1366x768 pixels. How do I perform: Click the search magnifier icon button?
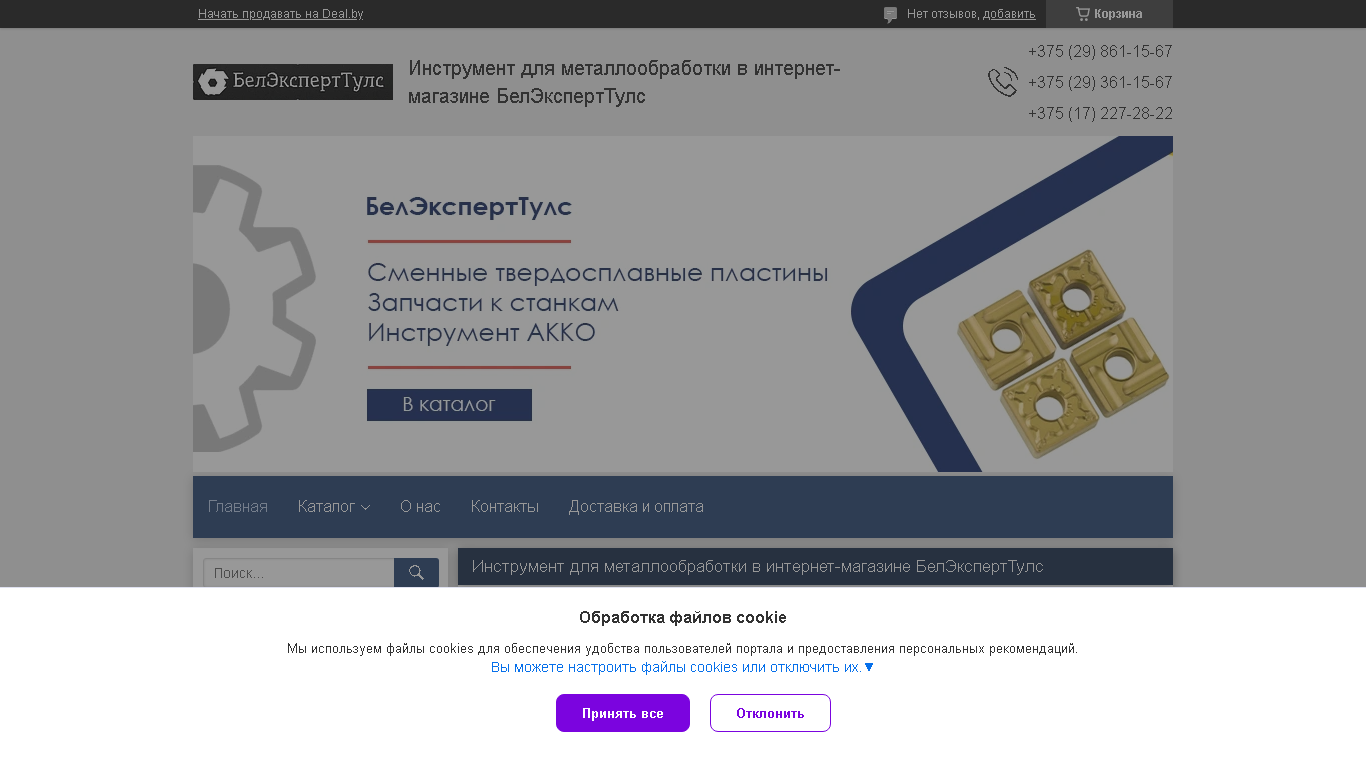[x=416, y=573]
